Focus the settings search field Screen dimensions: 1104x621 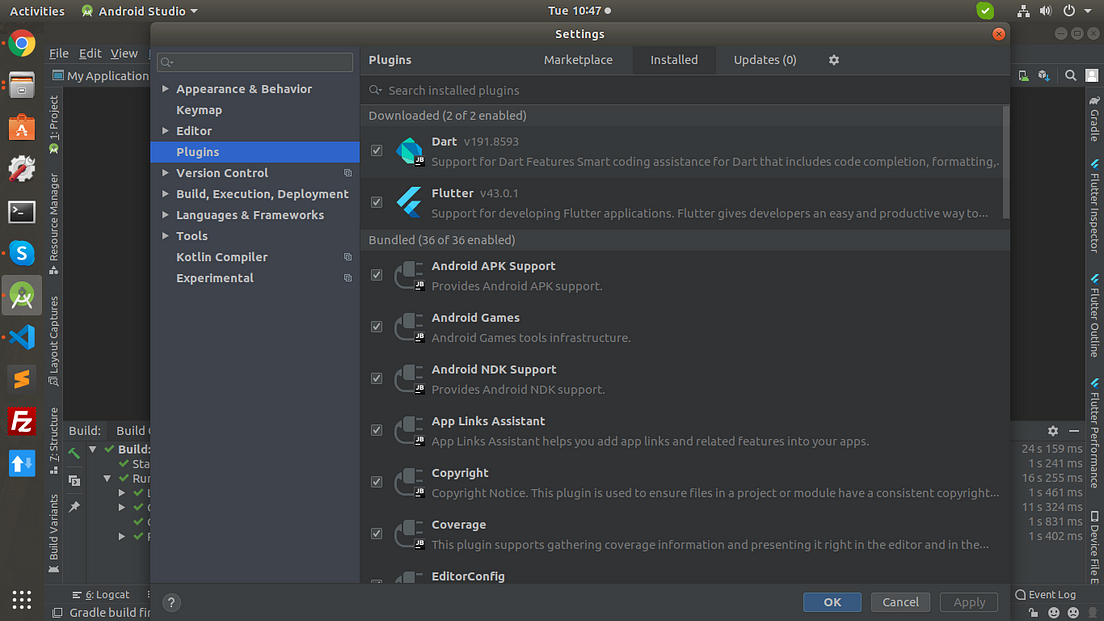click(x=255, y=62)
